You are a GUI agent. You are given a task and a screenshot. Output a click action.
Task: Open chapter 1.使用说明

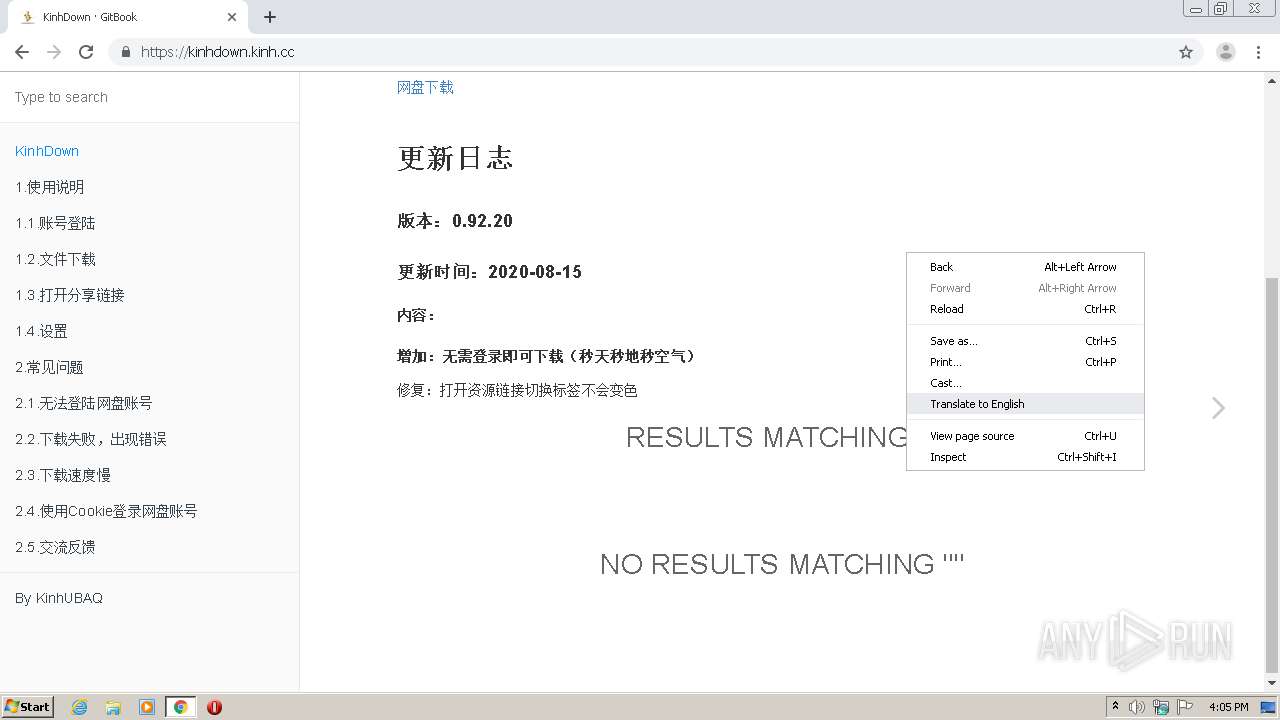point(50,187)
